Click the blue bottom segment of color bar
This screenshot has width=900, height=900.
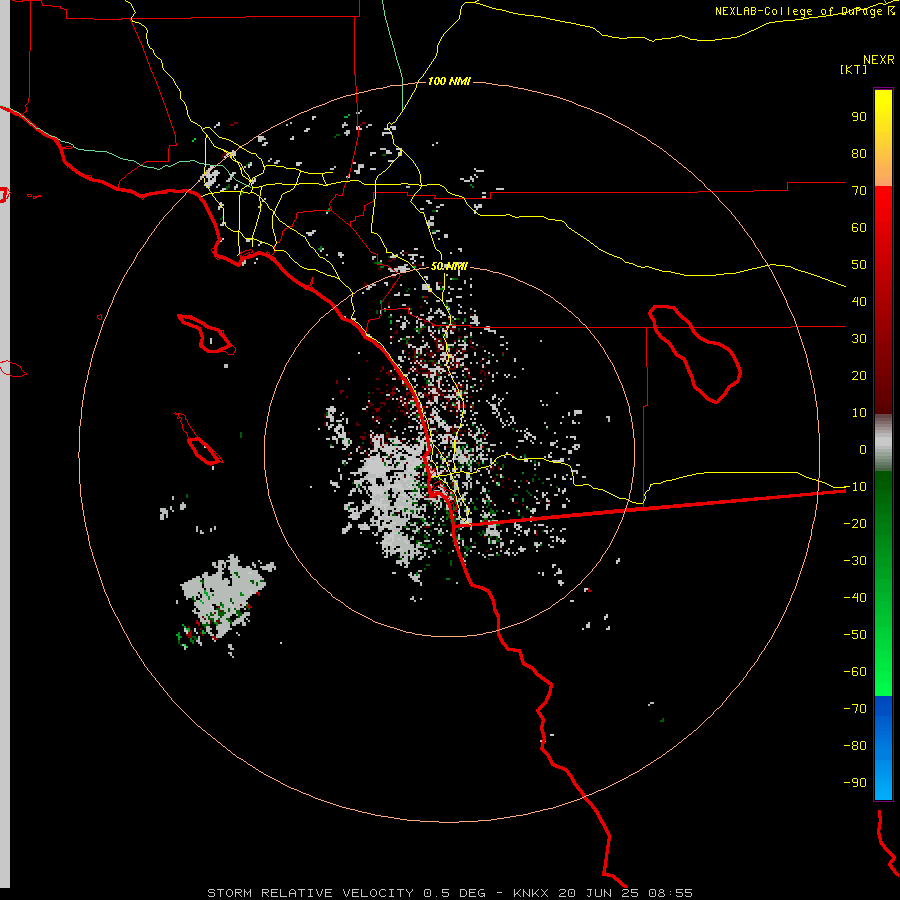tap(883, 748)
